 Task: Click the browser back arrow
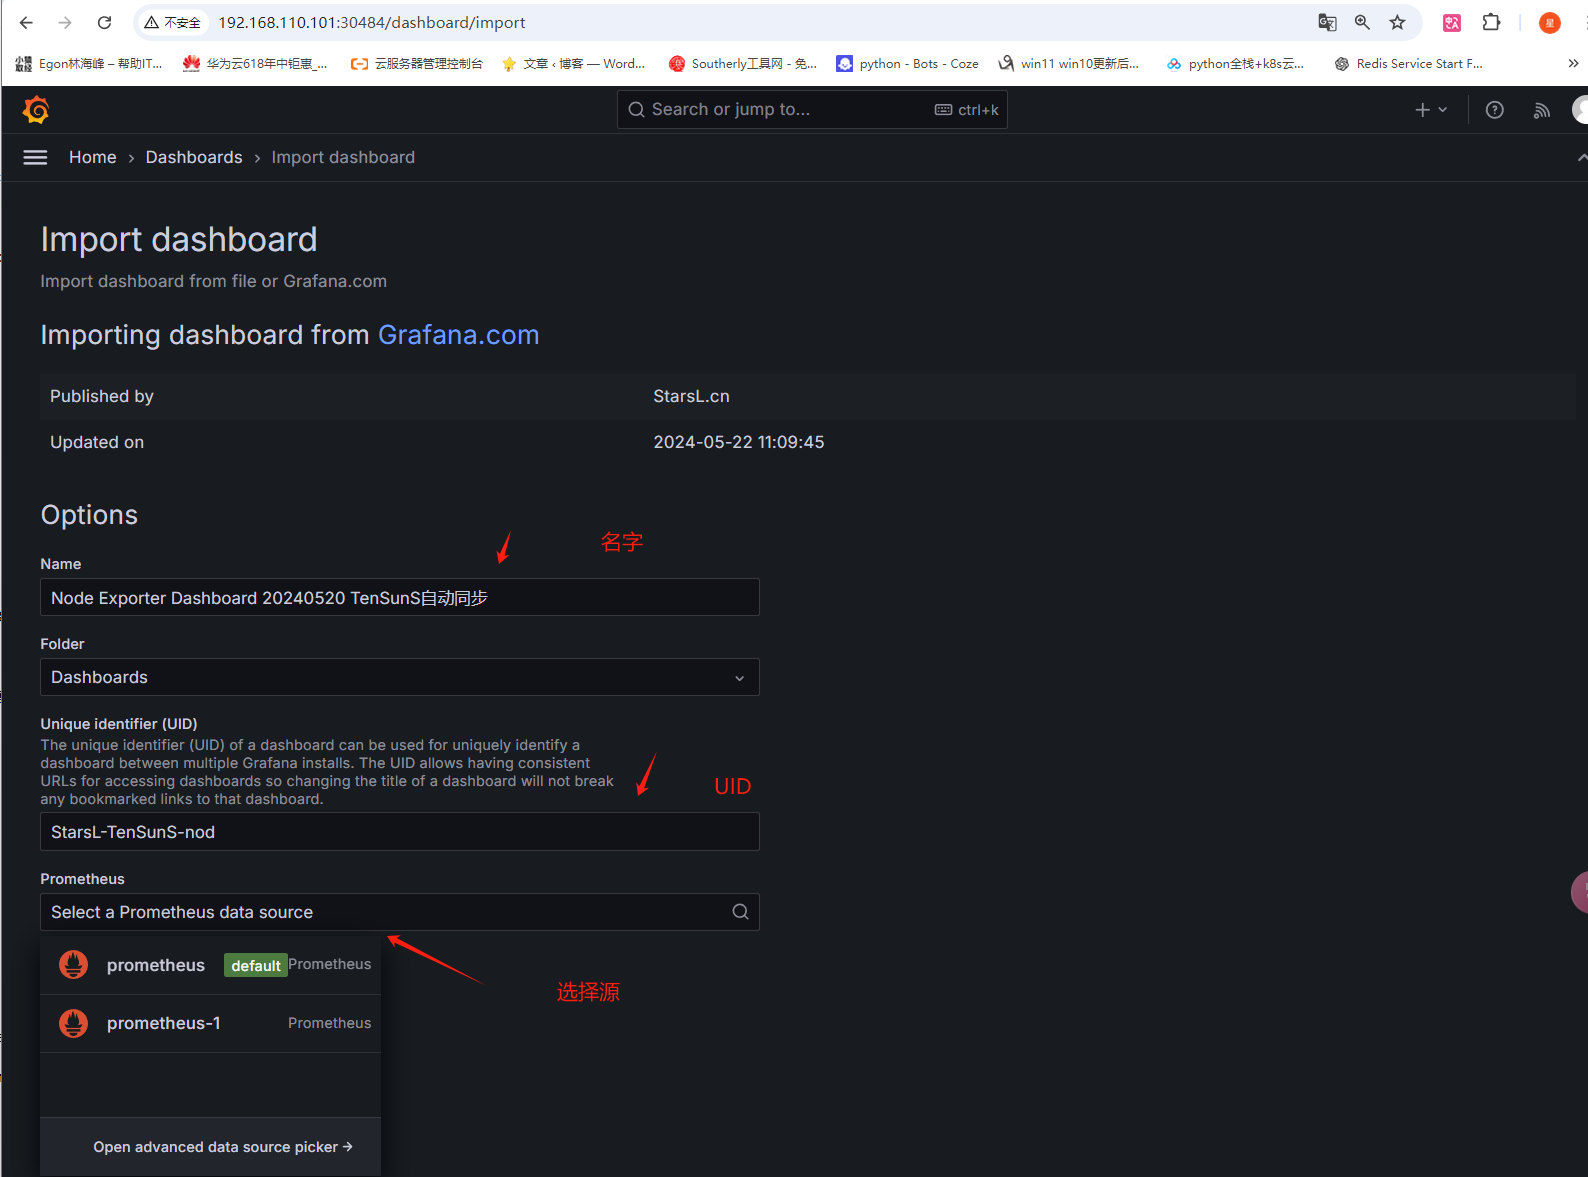(x=26, y=22)
